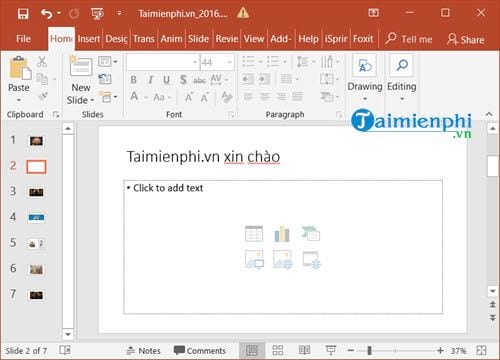Toggle Strikethrough formatting

199,80
